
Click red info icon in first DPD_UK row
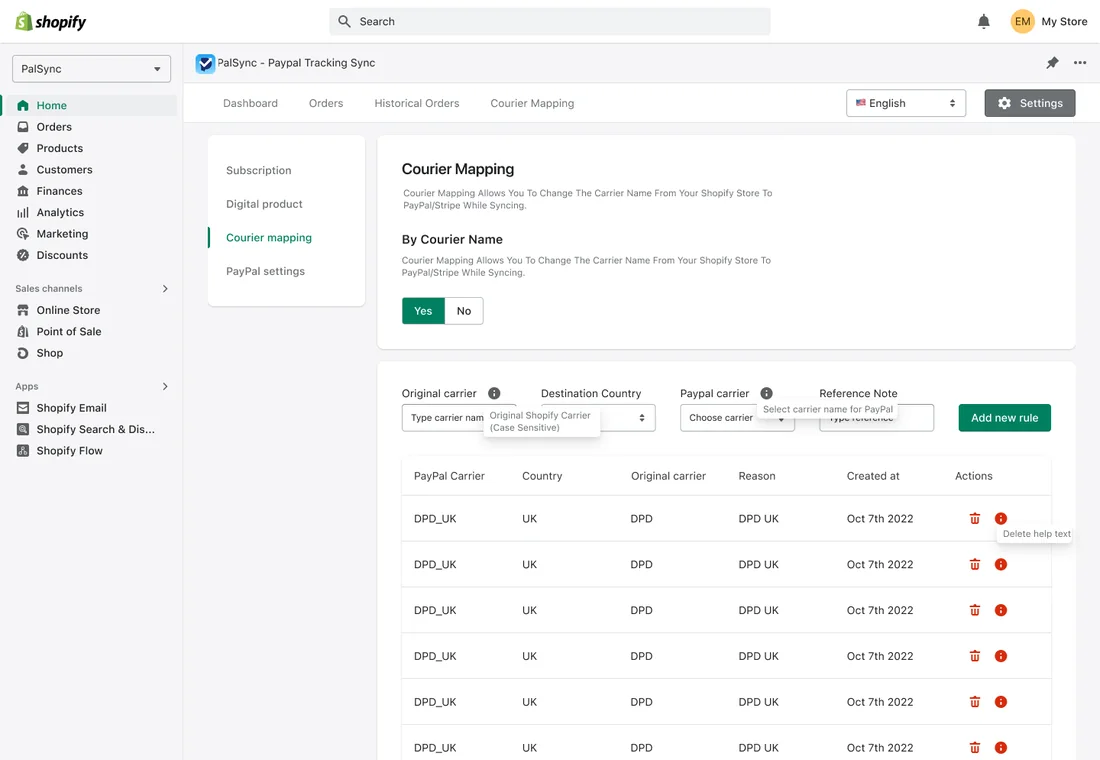pyautogui.click(x=1001, y=519)
